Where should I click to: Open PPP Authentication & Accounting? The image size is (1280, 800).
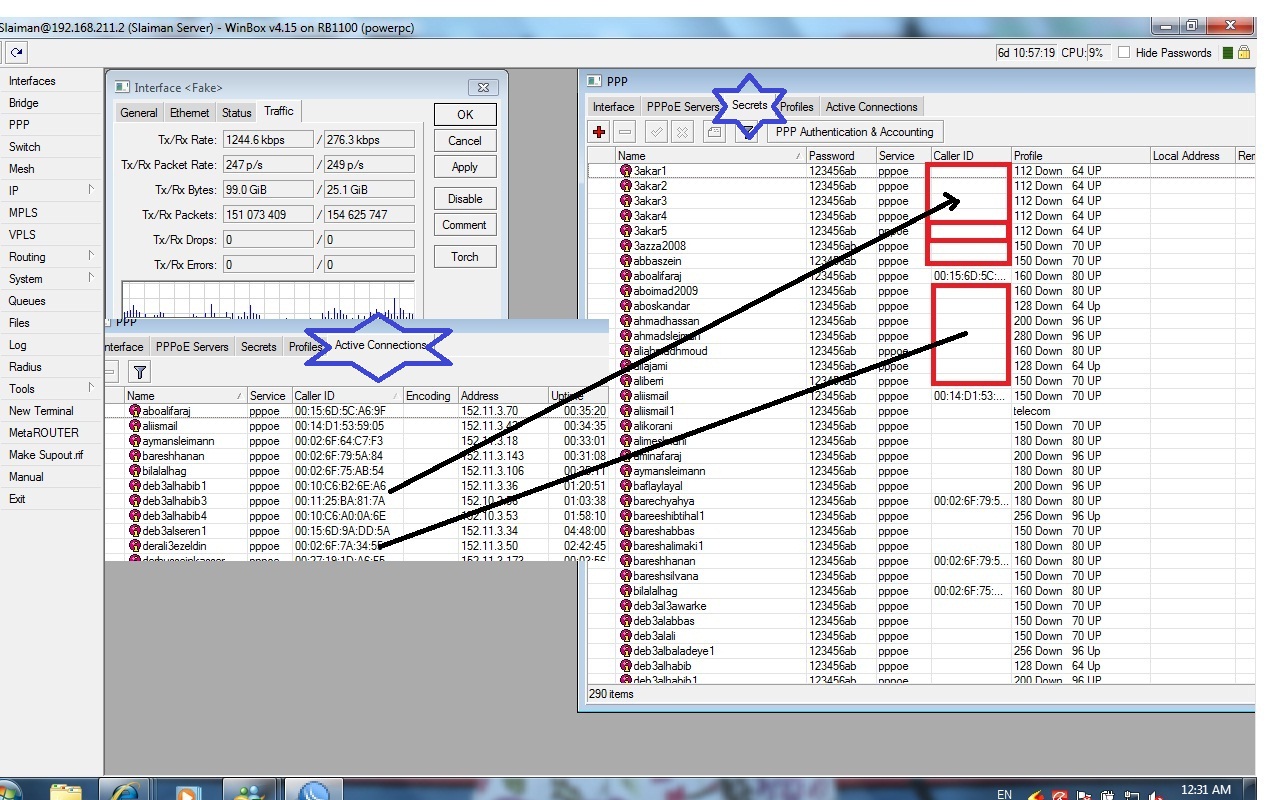(855, 131)
